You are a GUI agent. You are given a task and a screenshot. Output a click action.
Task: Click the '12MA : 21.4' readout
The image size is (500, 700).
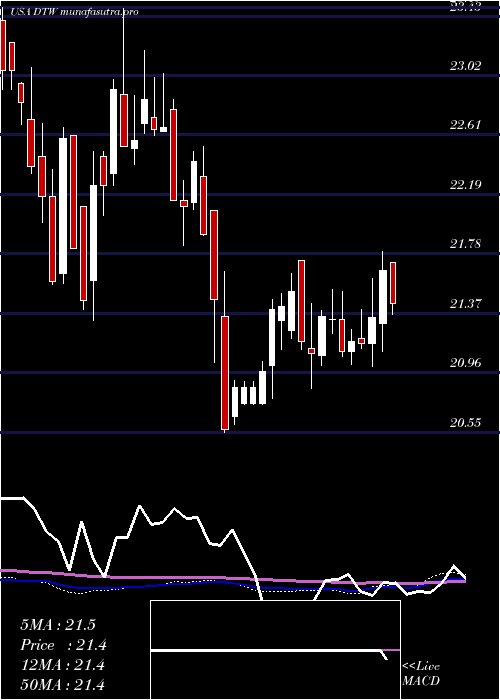(62, 665)
